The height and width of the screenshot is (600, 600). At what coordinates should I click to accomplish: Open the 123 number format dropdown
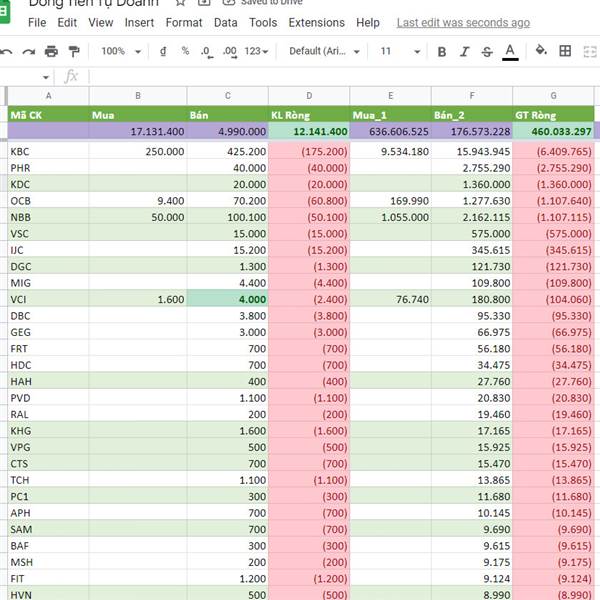pos(256,51)
